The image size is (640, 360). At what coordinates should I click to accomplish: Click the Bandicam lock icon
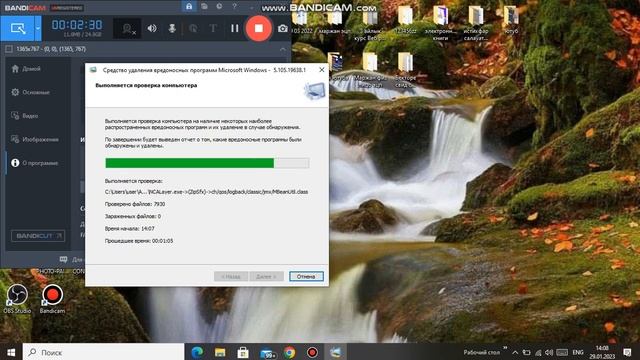[189, 7]
